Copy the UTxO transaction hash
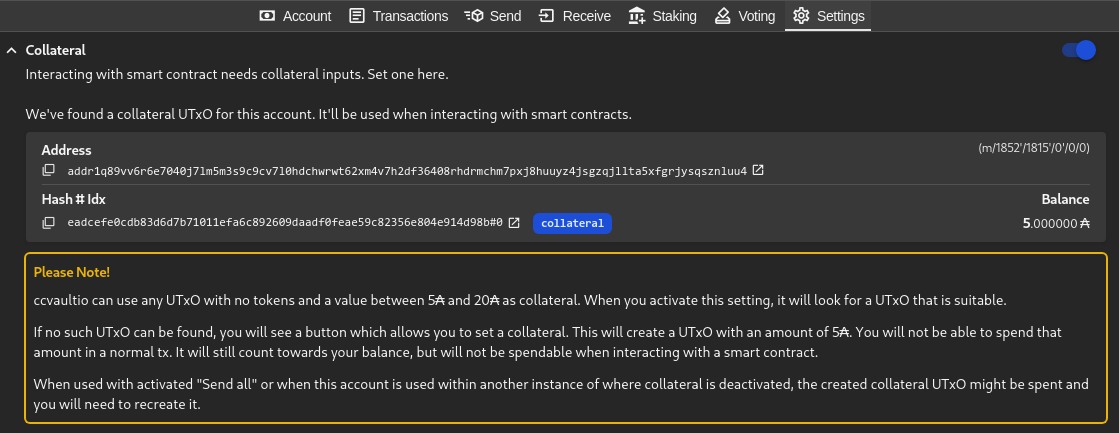 pos(48,223)
